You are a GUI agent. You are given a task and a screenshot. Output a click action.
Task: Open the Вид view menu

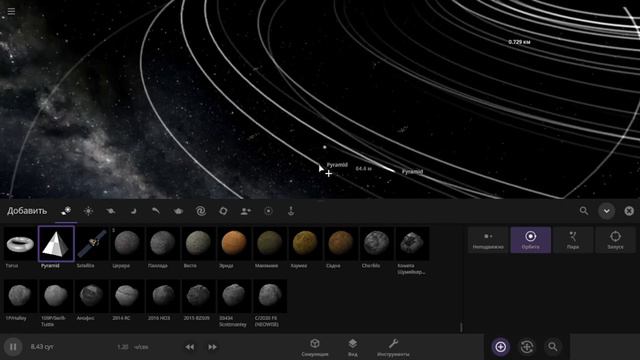coord(353,347)
